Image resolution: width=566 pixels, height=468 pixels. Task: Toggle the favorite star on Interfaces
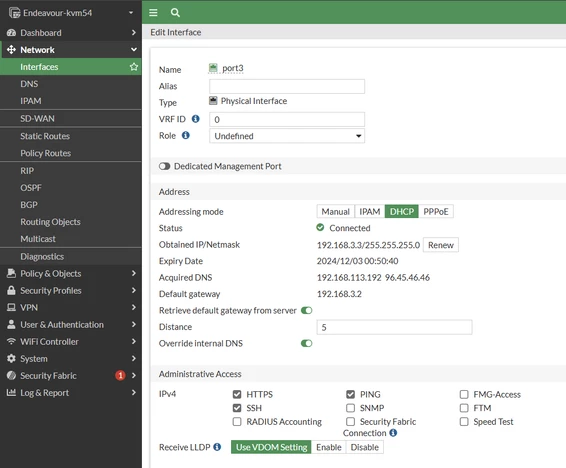pyautogui.click(x=134, y=67)
